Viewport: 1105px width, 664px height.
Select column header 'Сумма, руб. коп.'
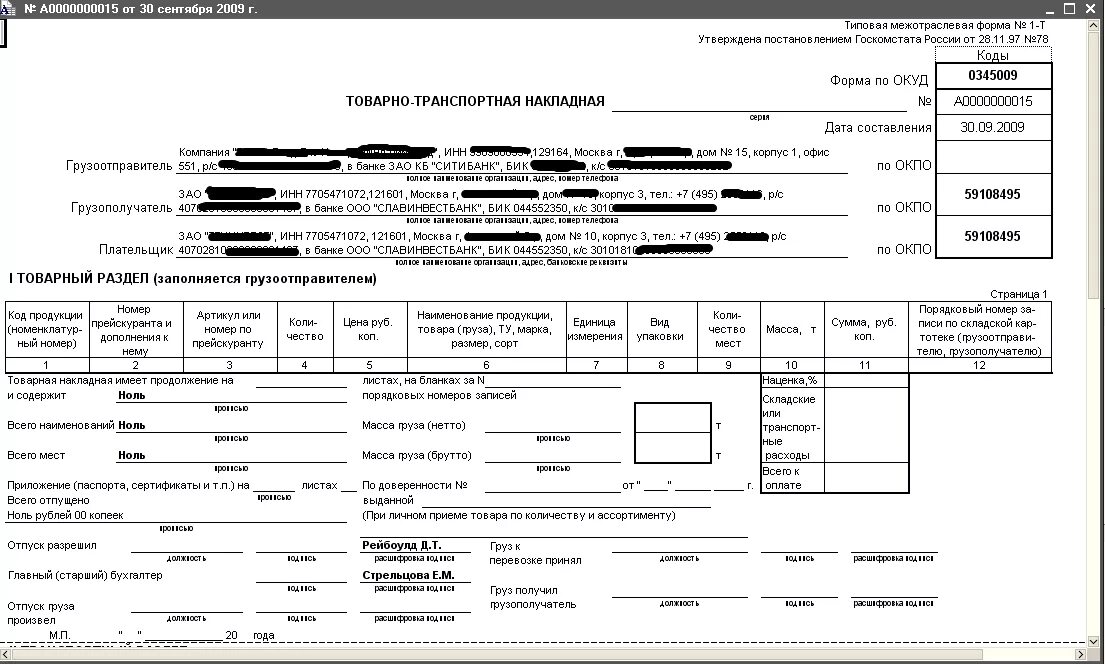pos(865,330)
